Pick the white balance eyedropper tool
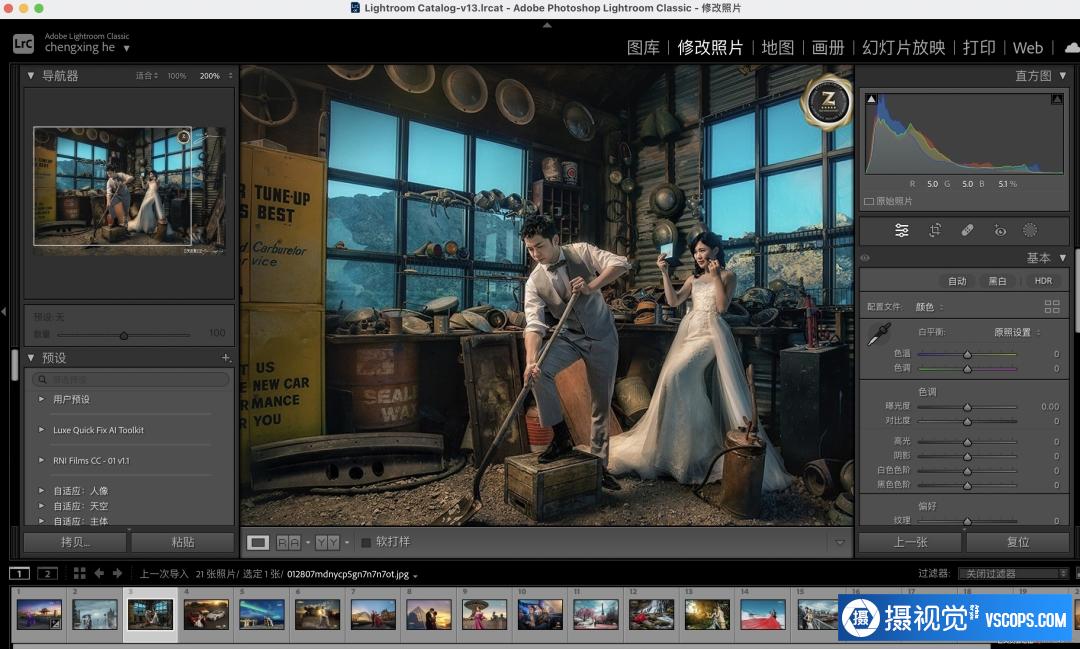The width and height of the screenshot is (1080, 649). pos(880,335)
